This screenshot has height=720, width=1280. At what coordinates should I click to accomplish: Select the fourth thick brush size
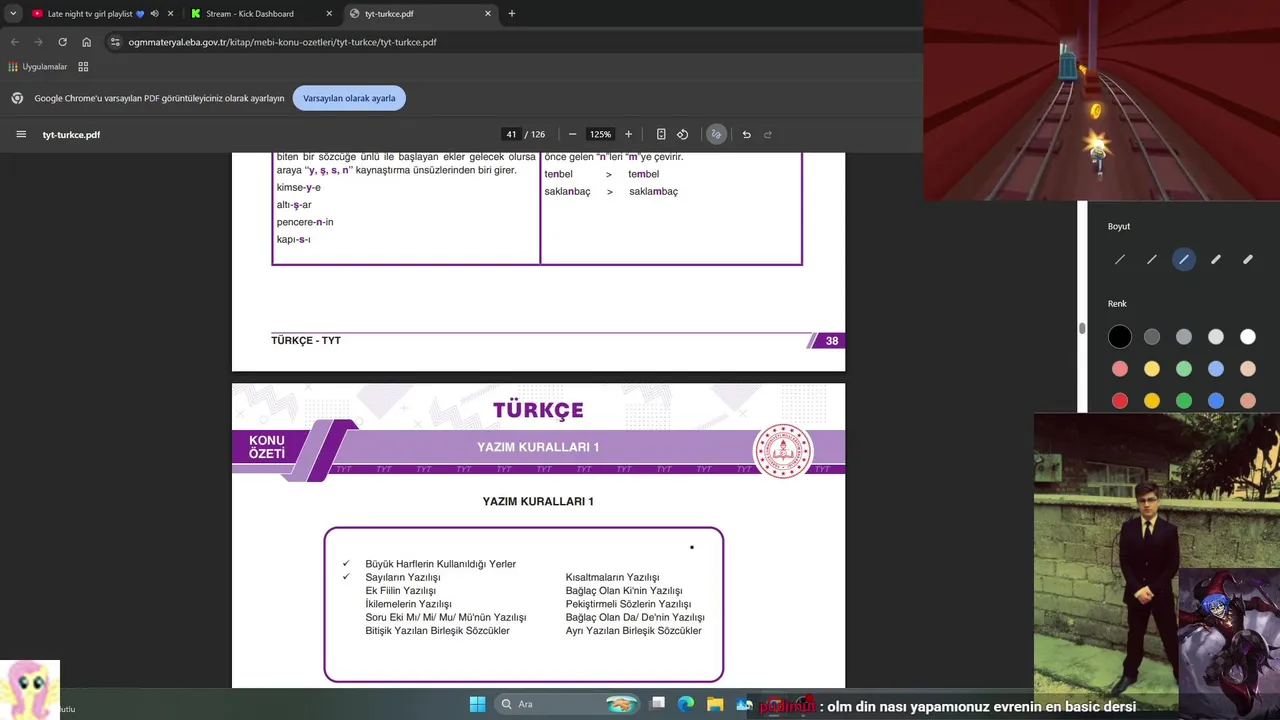1216,259
